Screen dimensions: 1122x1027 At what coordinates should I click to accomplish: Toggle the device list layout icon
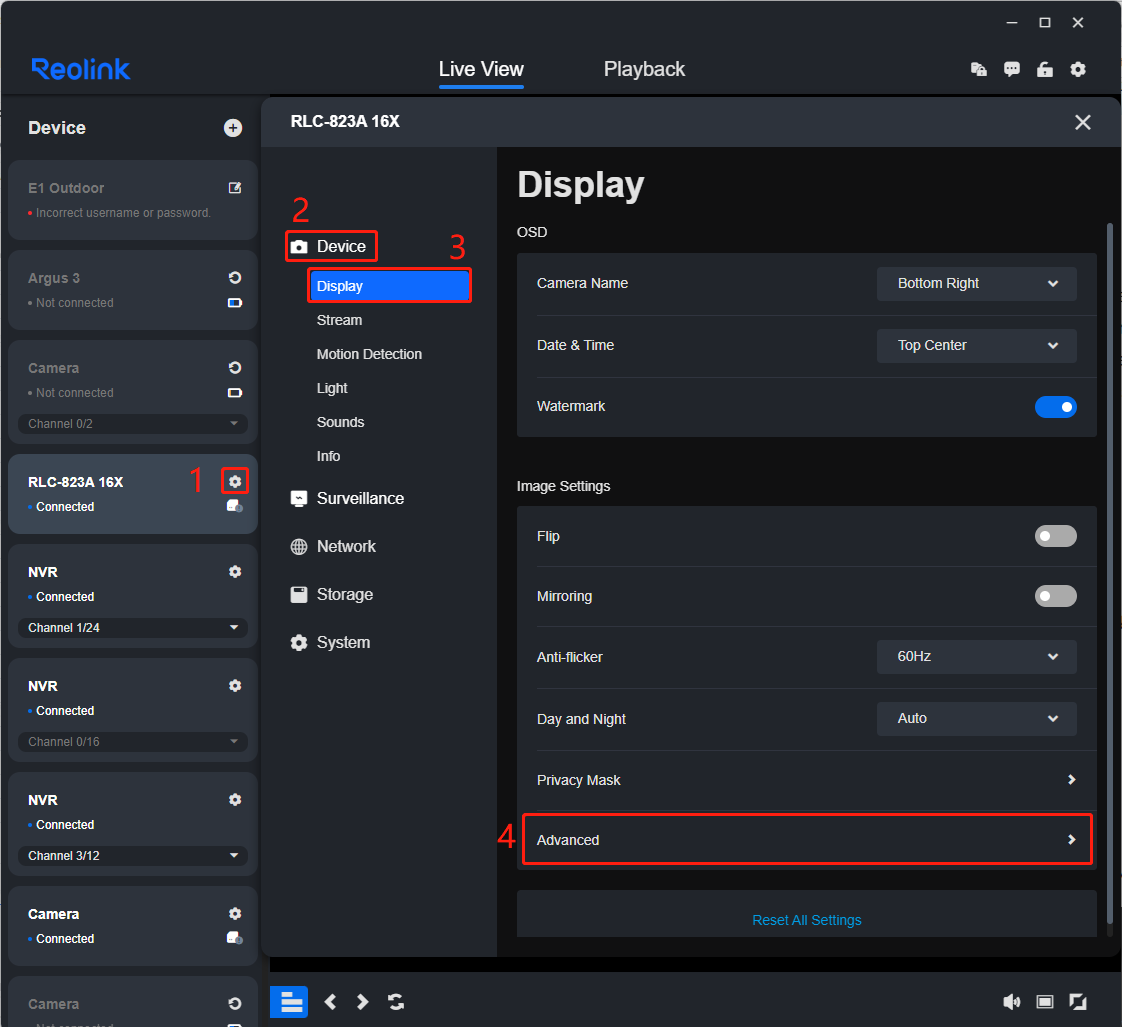click(x=289, y=1002)
